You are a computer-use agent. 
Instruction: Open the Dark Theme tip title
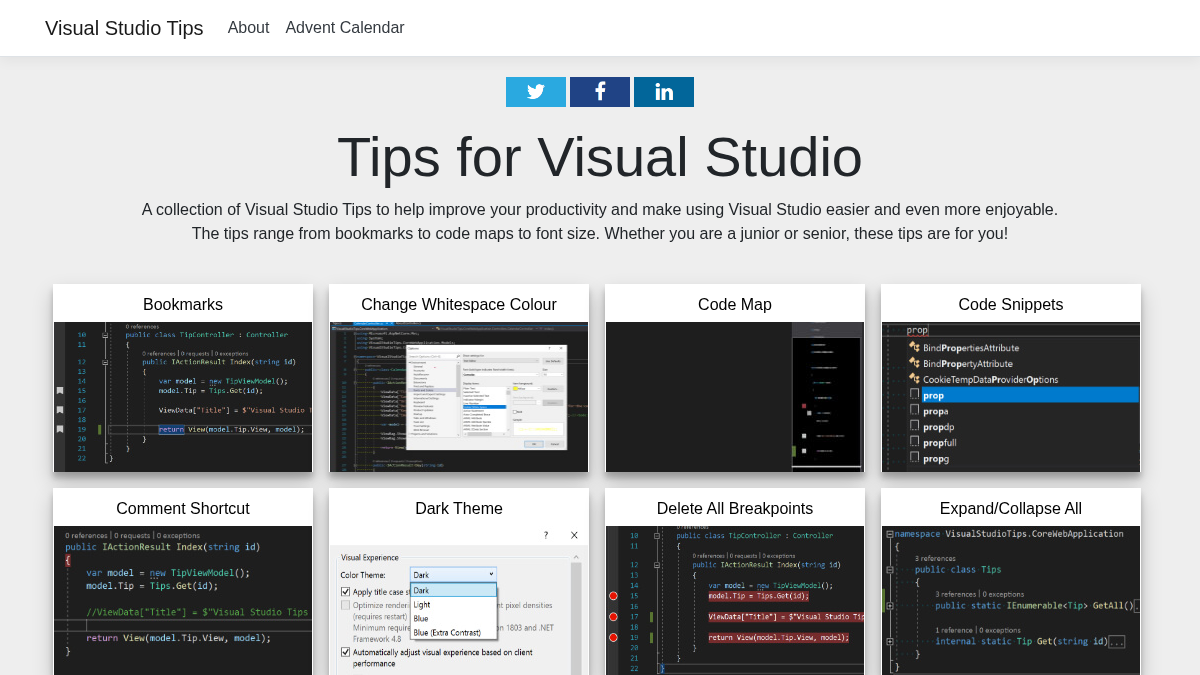[459, 509]
